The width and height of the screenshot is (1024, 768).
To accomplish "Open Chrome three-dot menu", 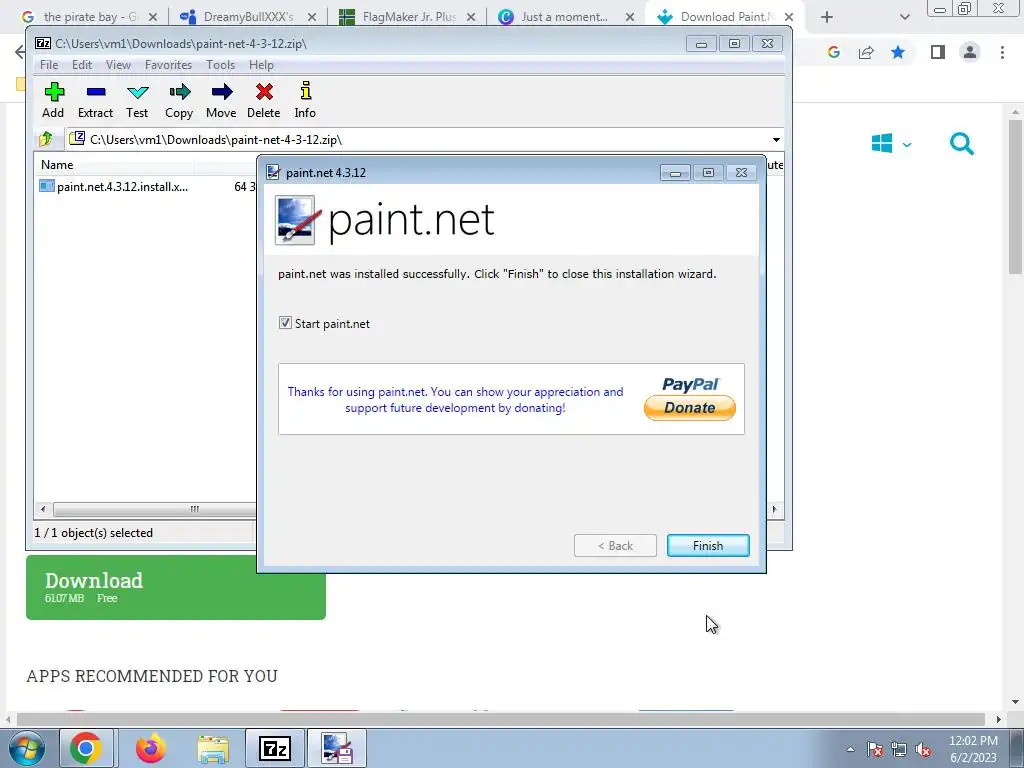I will tap(1002, 52).
